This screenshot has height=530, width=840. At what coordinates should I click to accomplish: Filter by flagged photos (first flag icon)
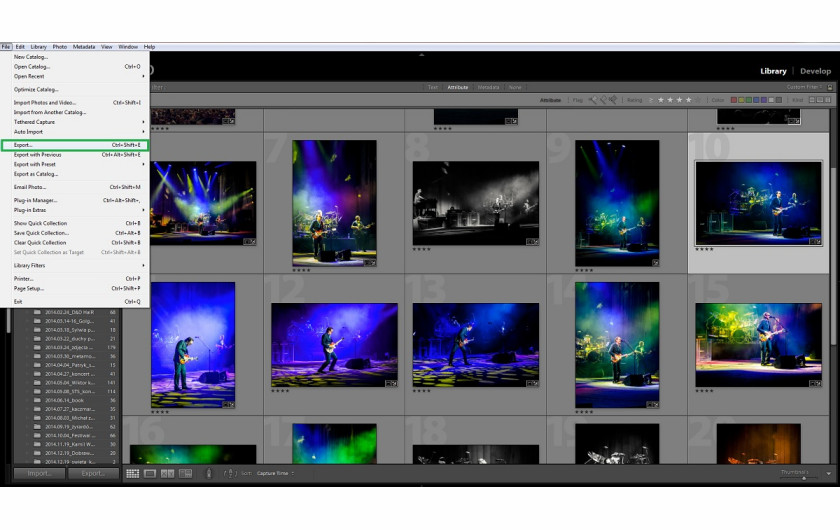(x=592, y=100)
